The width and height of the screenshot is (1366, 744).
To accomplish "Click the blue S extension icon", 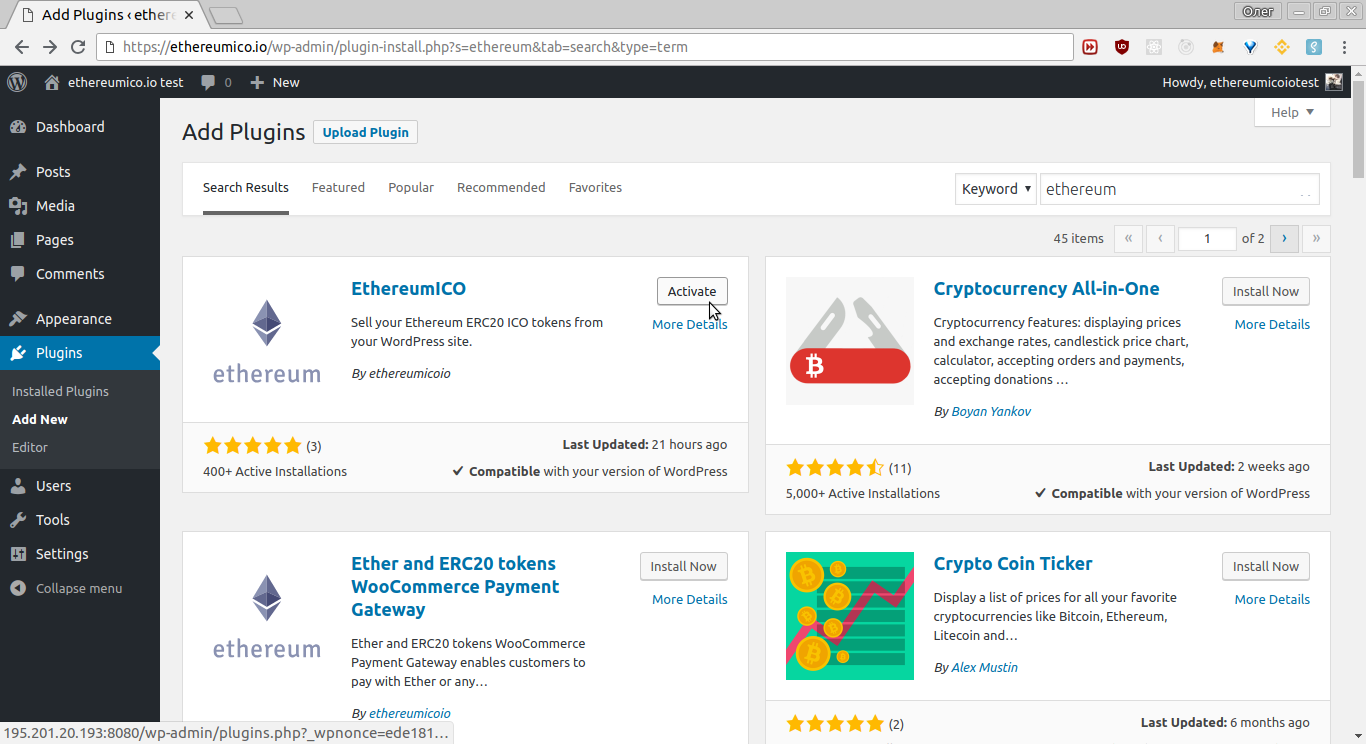I will [1314, 47].
